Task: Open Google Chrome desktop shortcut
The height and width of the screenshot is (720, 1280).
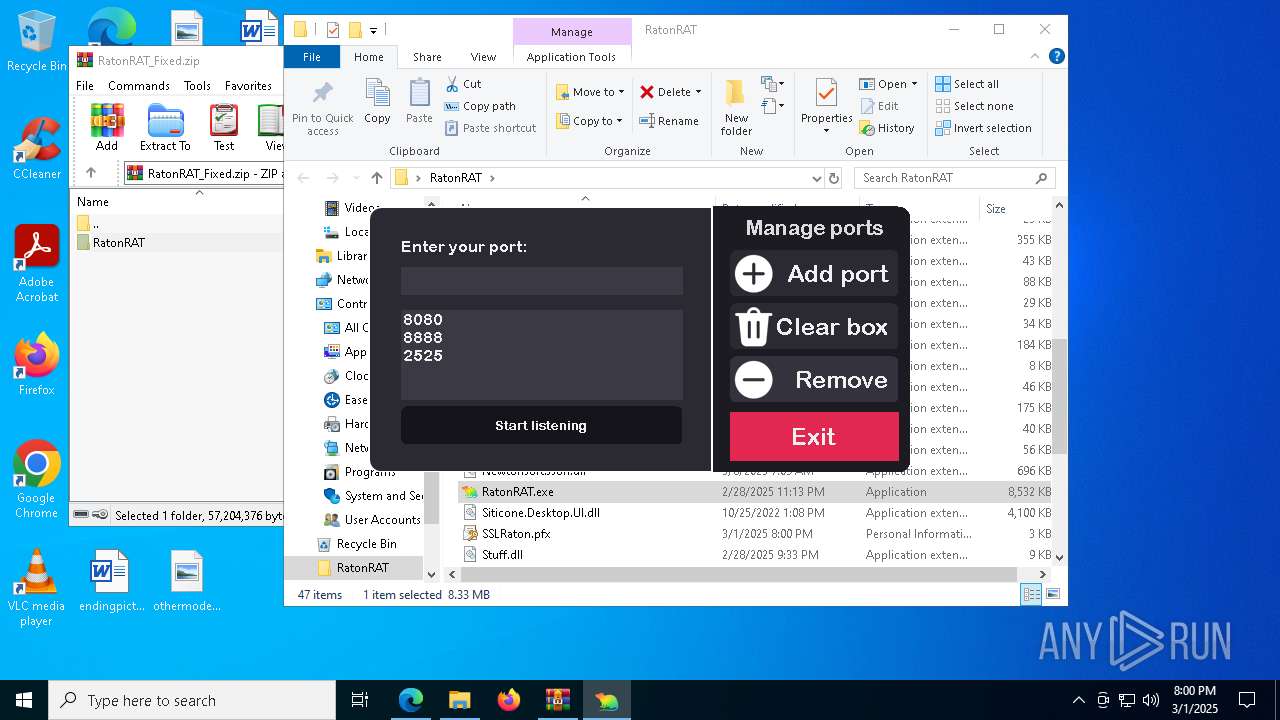Action: (37, 480)
